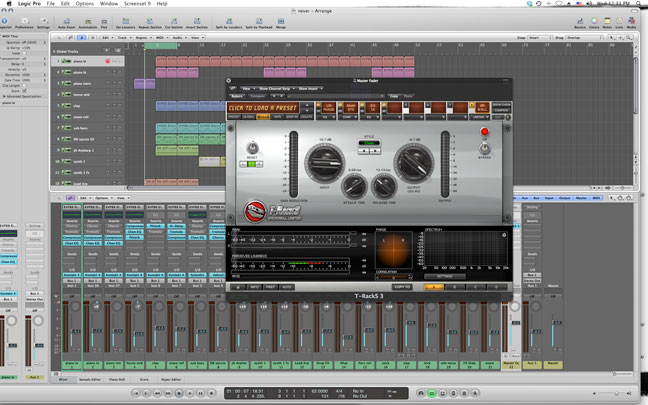This screenshot has height=405, width=648.
Task: Click the Cut Section icon
Action: 174,21
